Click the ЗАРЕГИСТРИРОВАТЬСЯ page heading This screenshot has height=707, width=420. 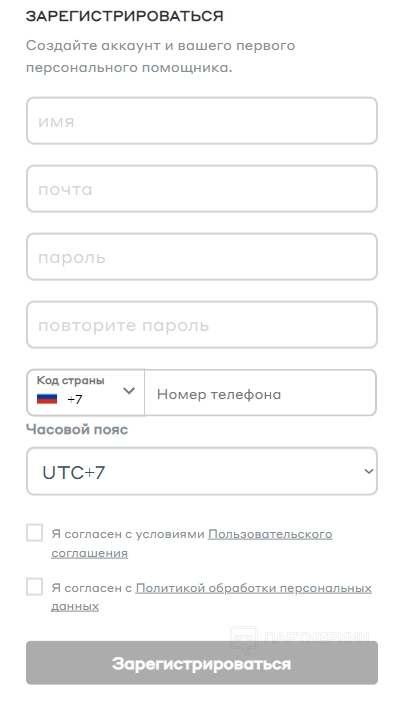coord(125,16)
